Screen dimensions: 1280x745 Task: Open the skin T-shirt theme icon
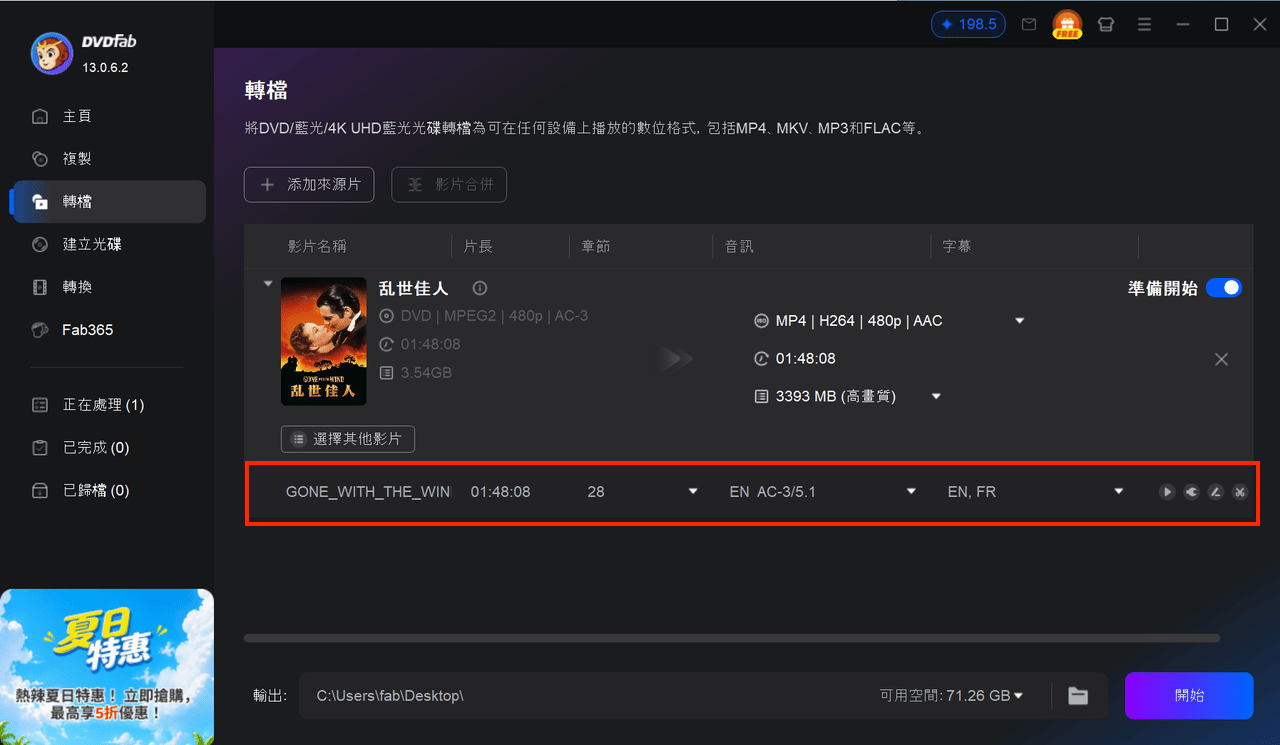(x=1106, y=24)
